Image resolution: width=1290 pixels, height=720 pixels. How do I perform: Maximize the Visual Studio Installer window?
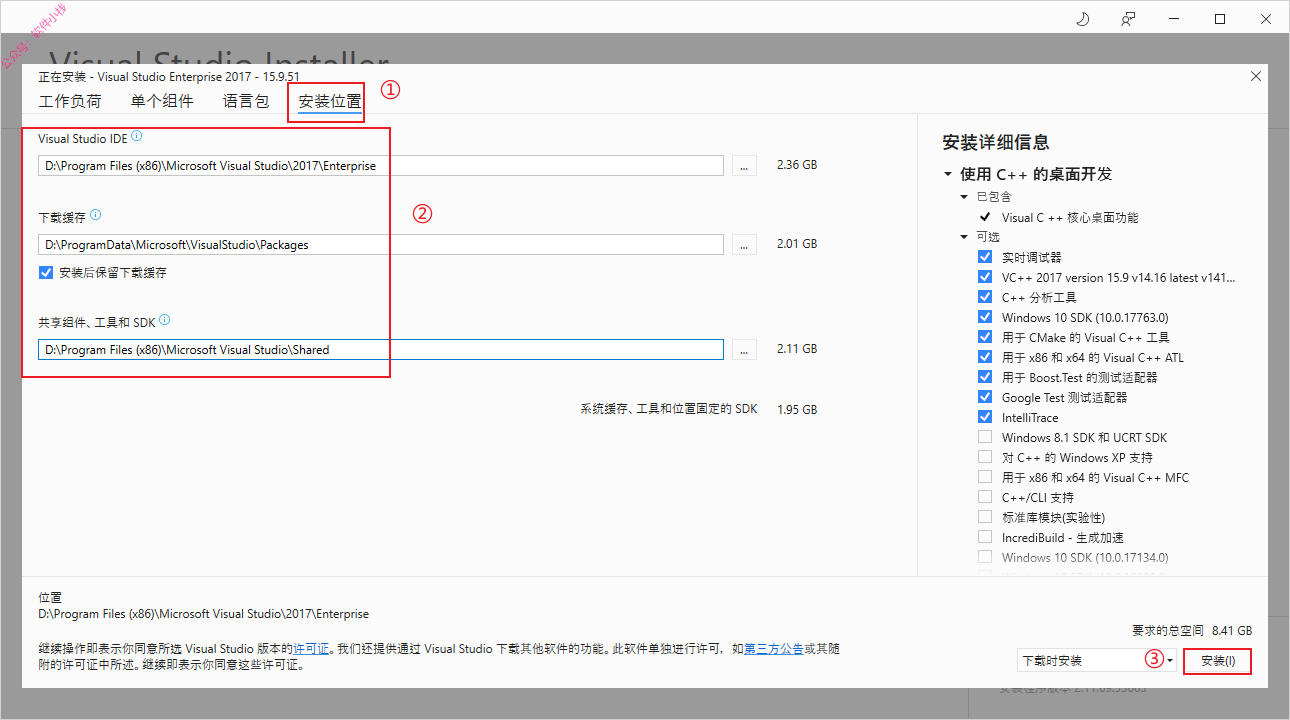[1220, 19]
